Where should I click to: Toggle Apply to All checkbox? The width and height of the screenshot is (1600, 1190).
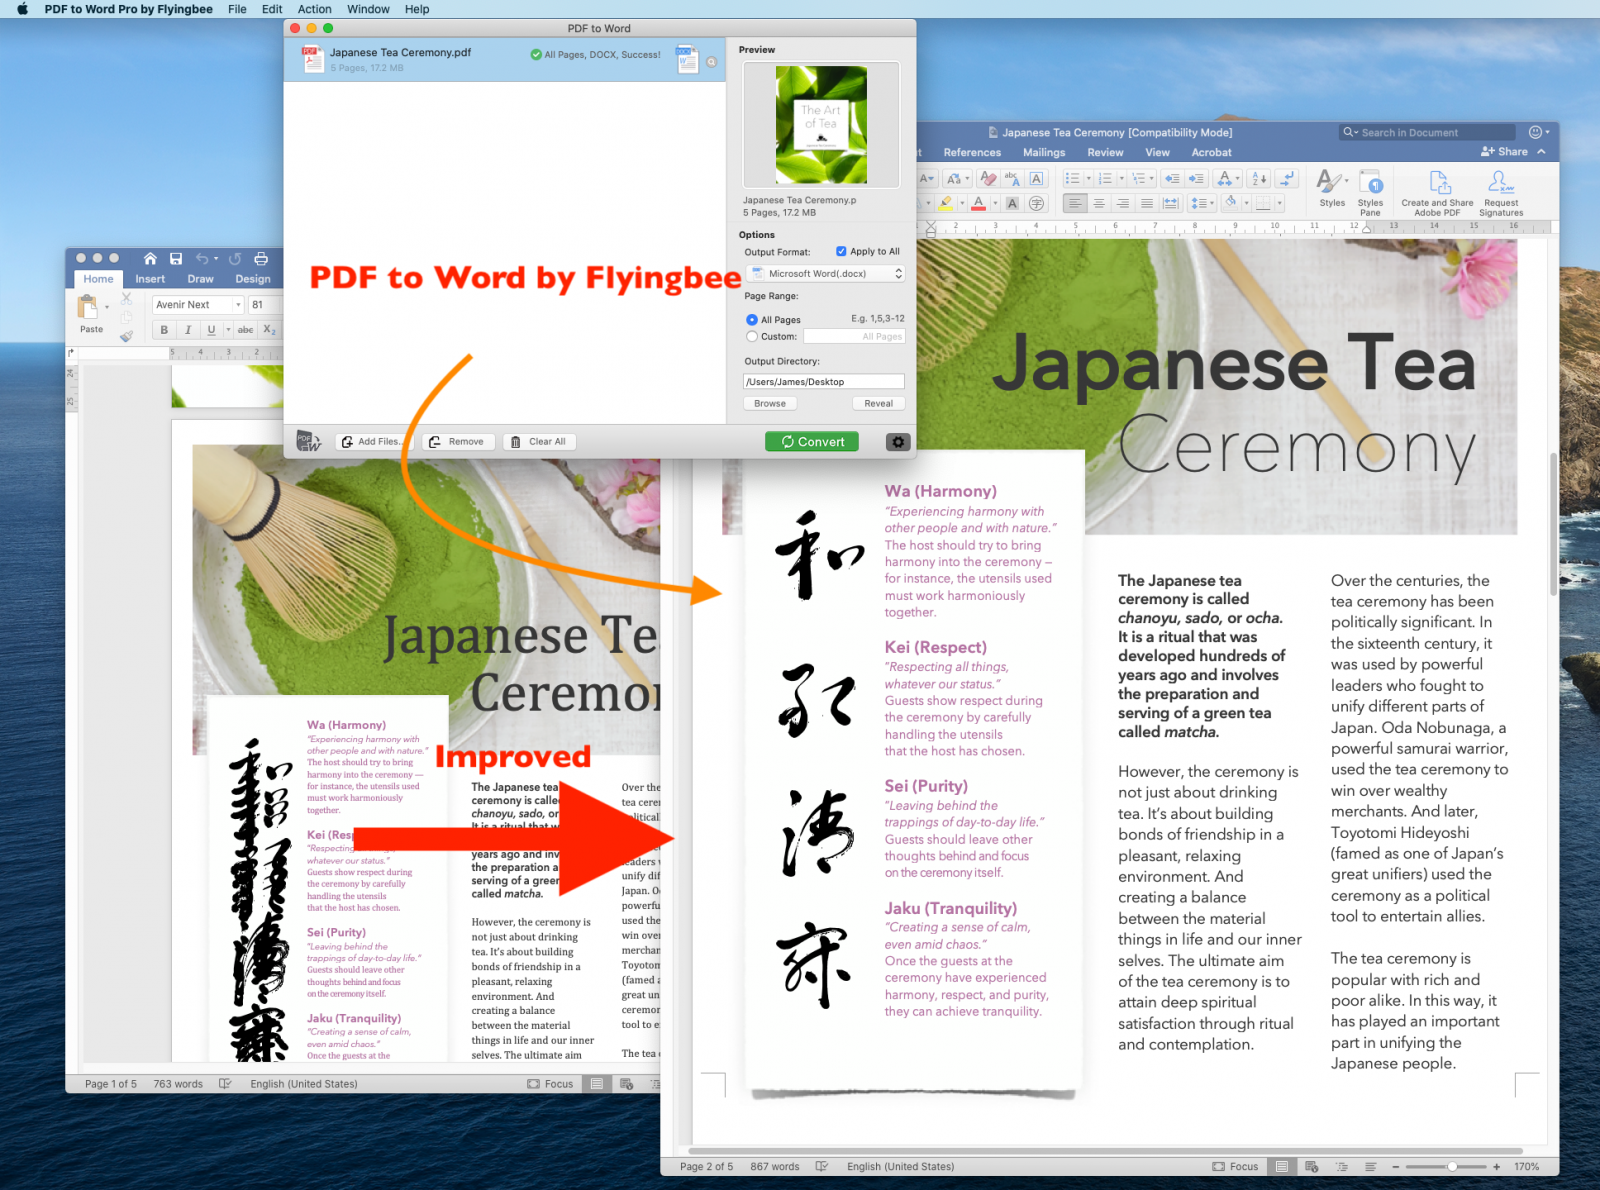(841, 251)
